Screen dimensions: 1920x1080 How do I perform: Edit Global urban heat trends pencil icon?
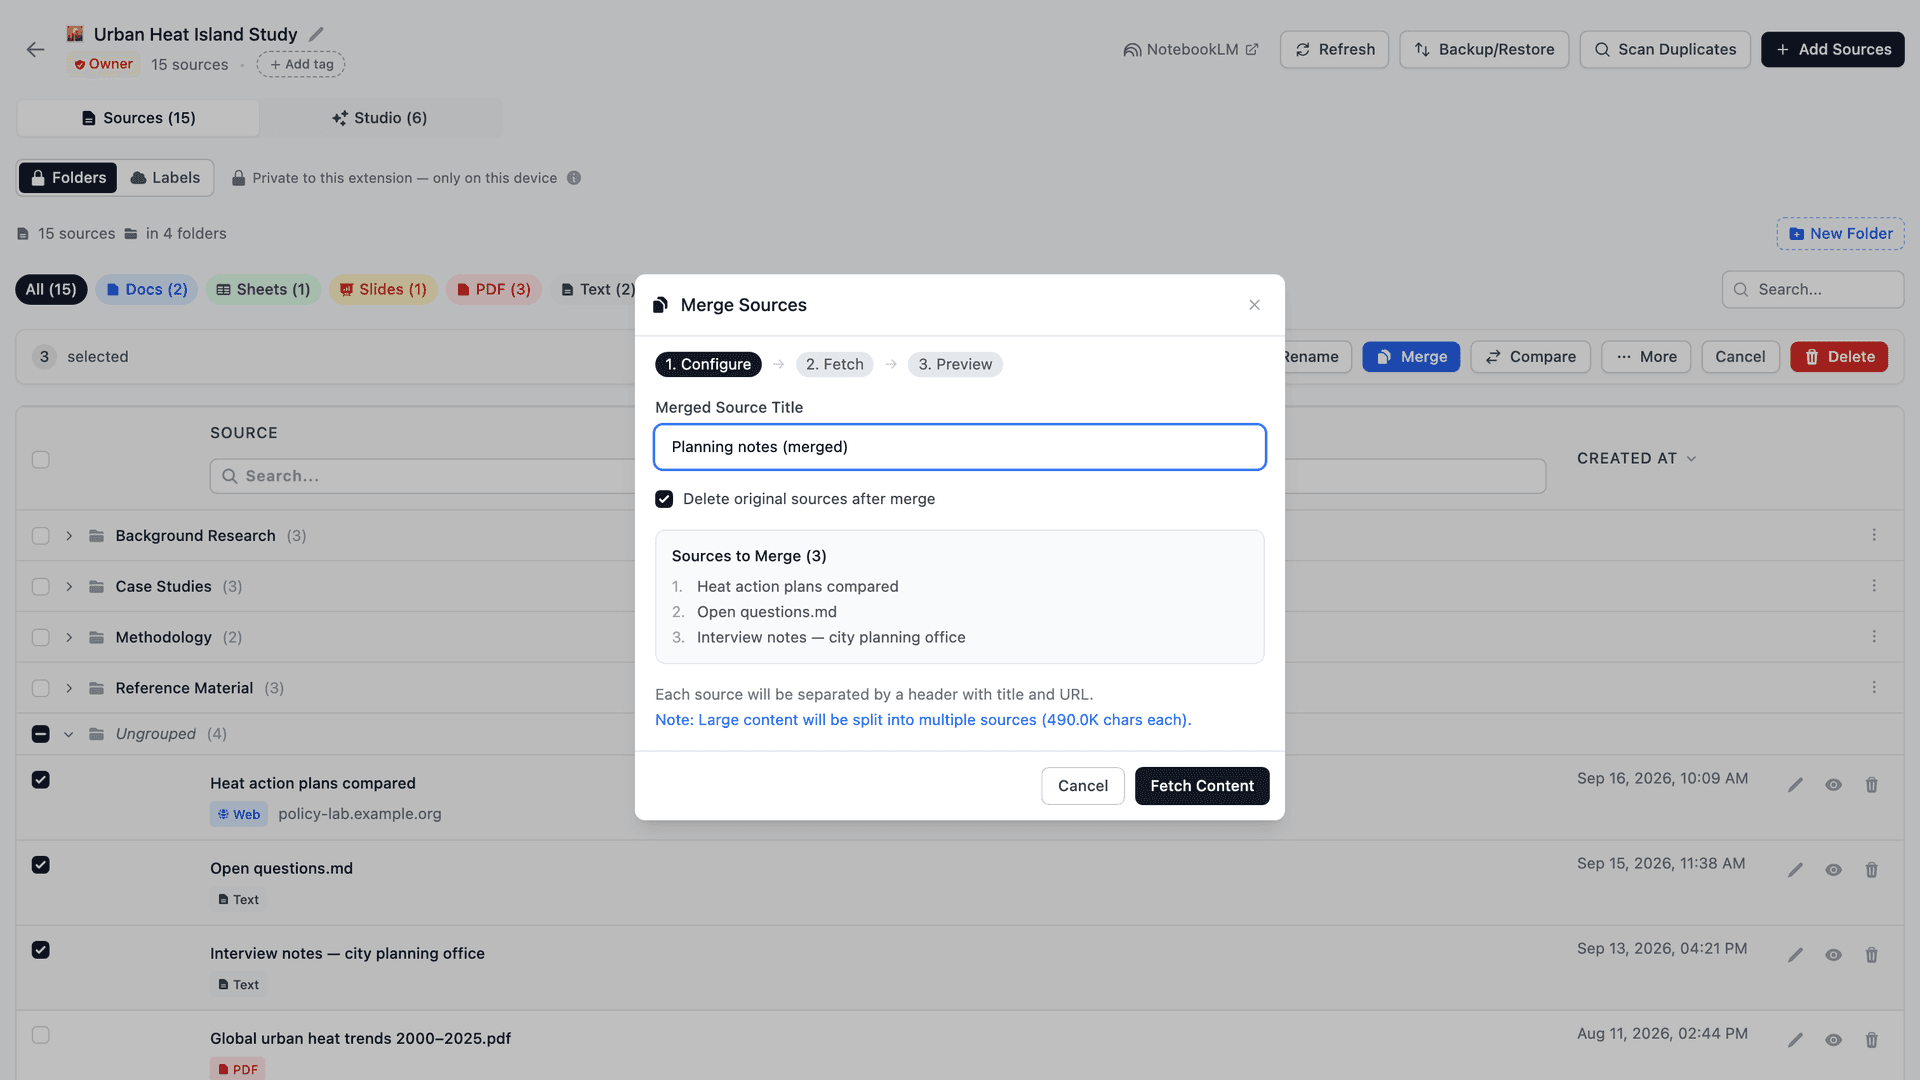[x=1795, y=1040]
